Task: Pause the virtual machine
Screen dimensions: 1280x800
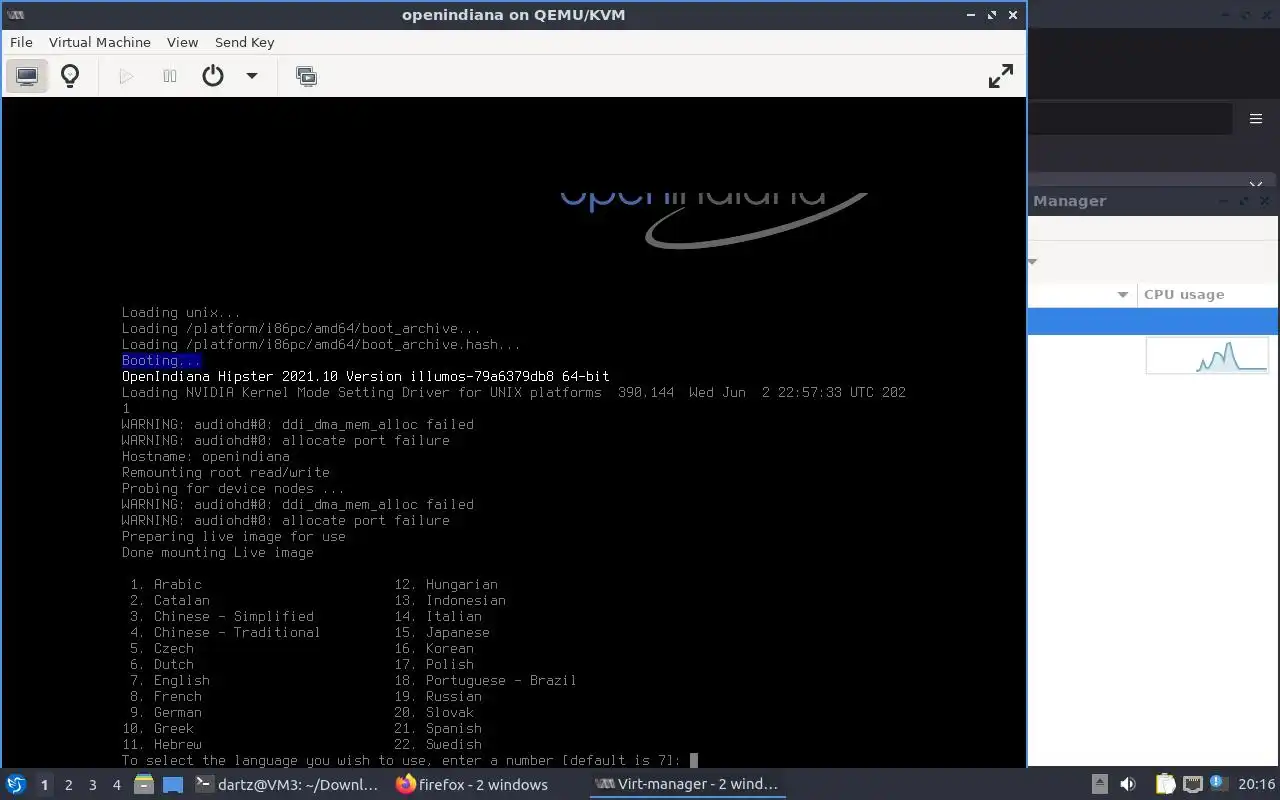Action: (x=170, y=76)
